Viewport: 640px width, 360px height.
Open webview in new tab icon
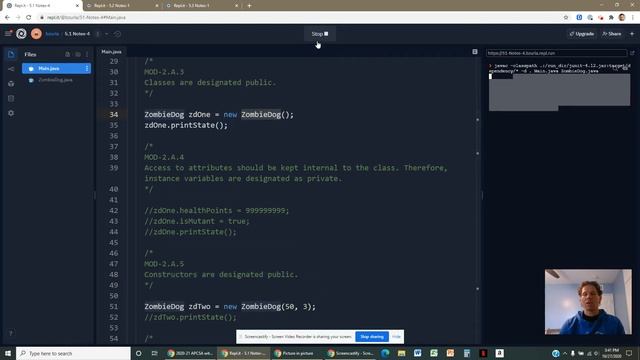click(x=632, y=53)
